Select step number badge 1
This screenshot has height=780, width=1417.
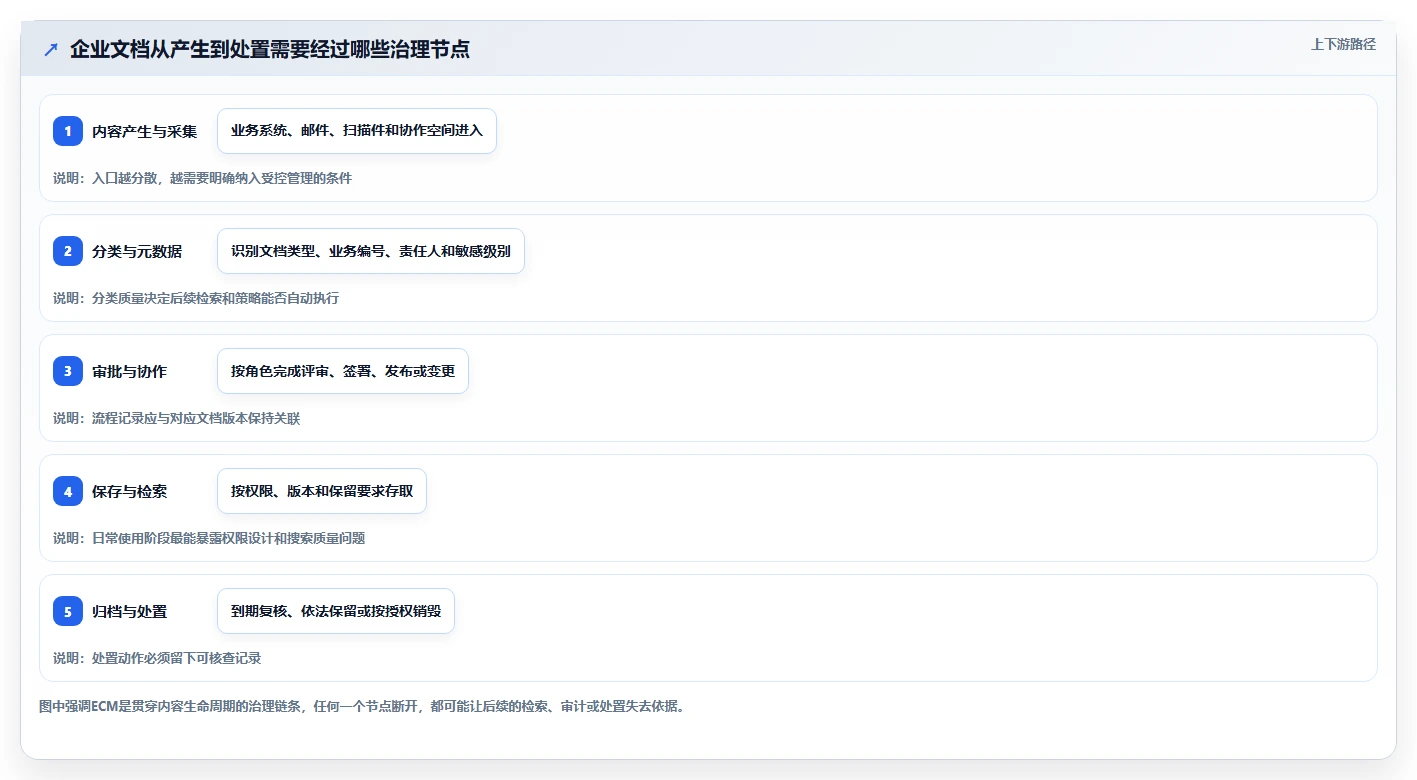tap(68, 131)
